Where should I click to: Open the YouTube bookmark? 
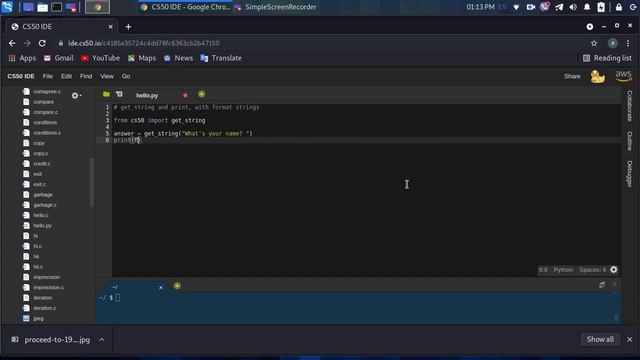coord(100,58)
